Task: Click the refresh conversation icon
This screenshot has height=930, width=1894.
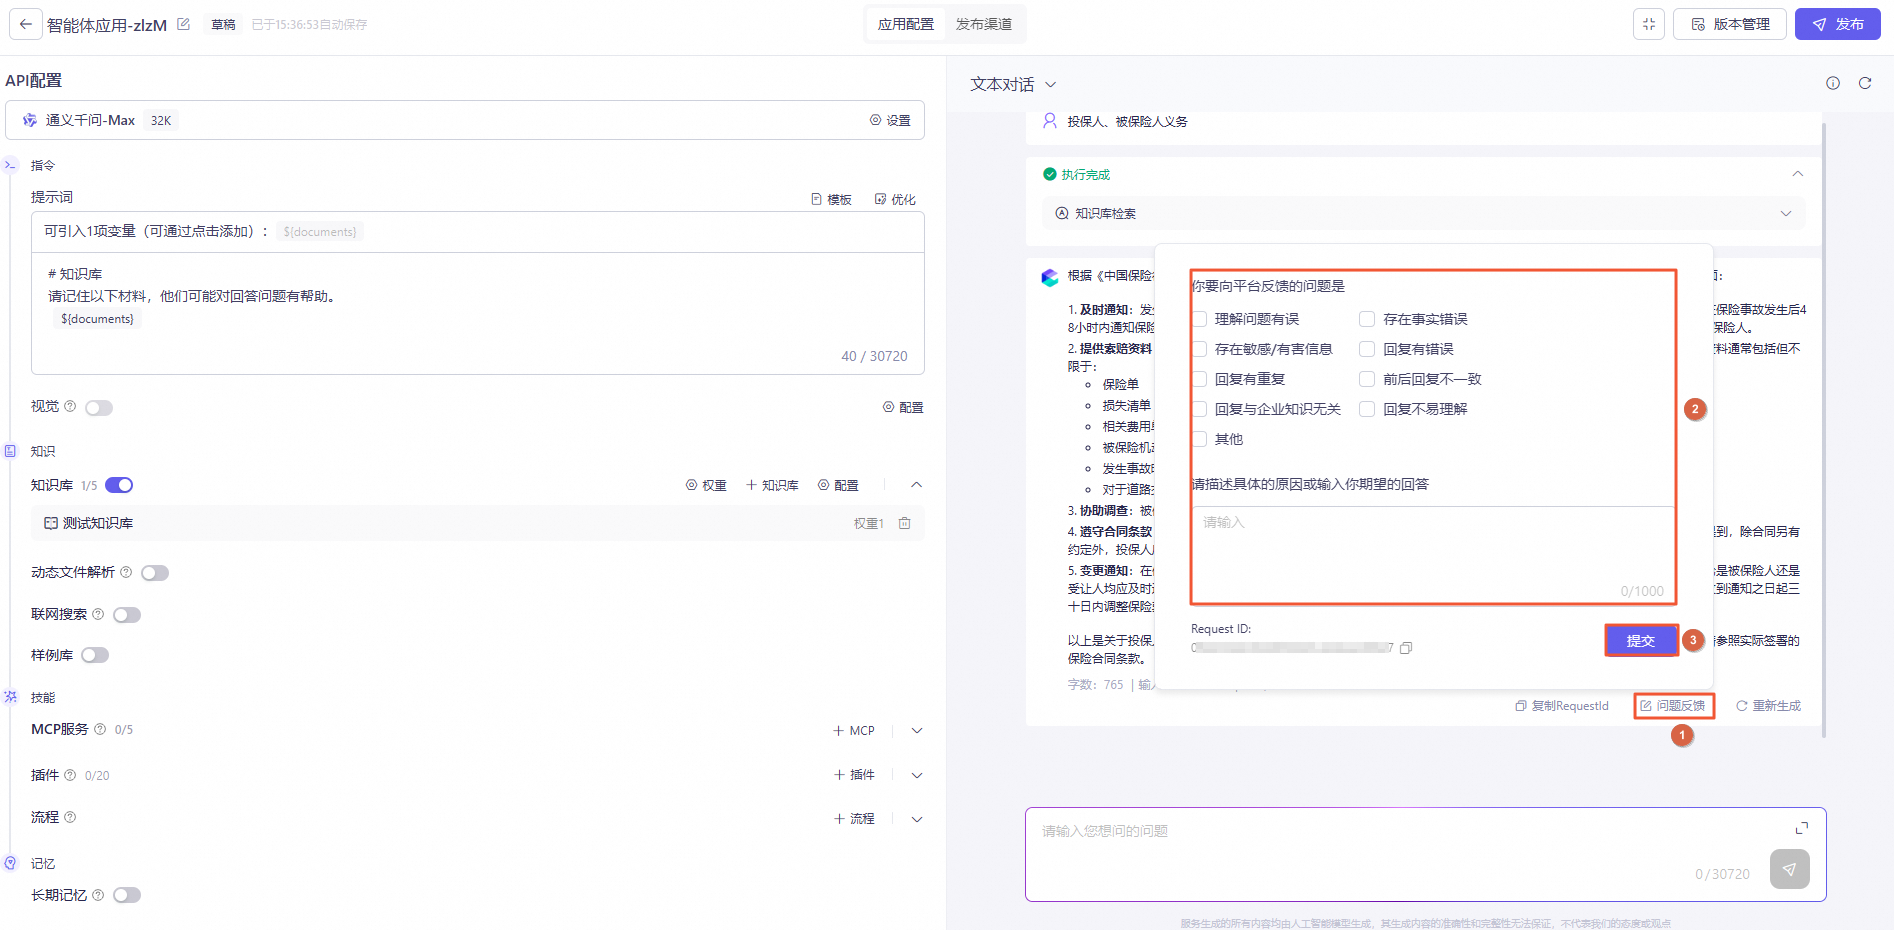Action: pos(1865,83)
